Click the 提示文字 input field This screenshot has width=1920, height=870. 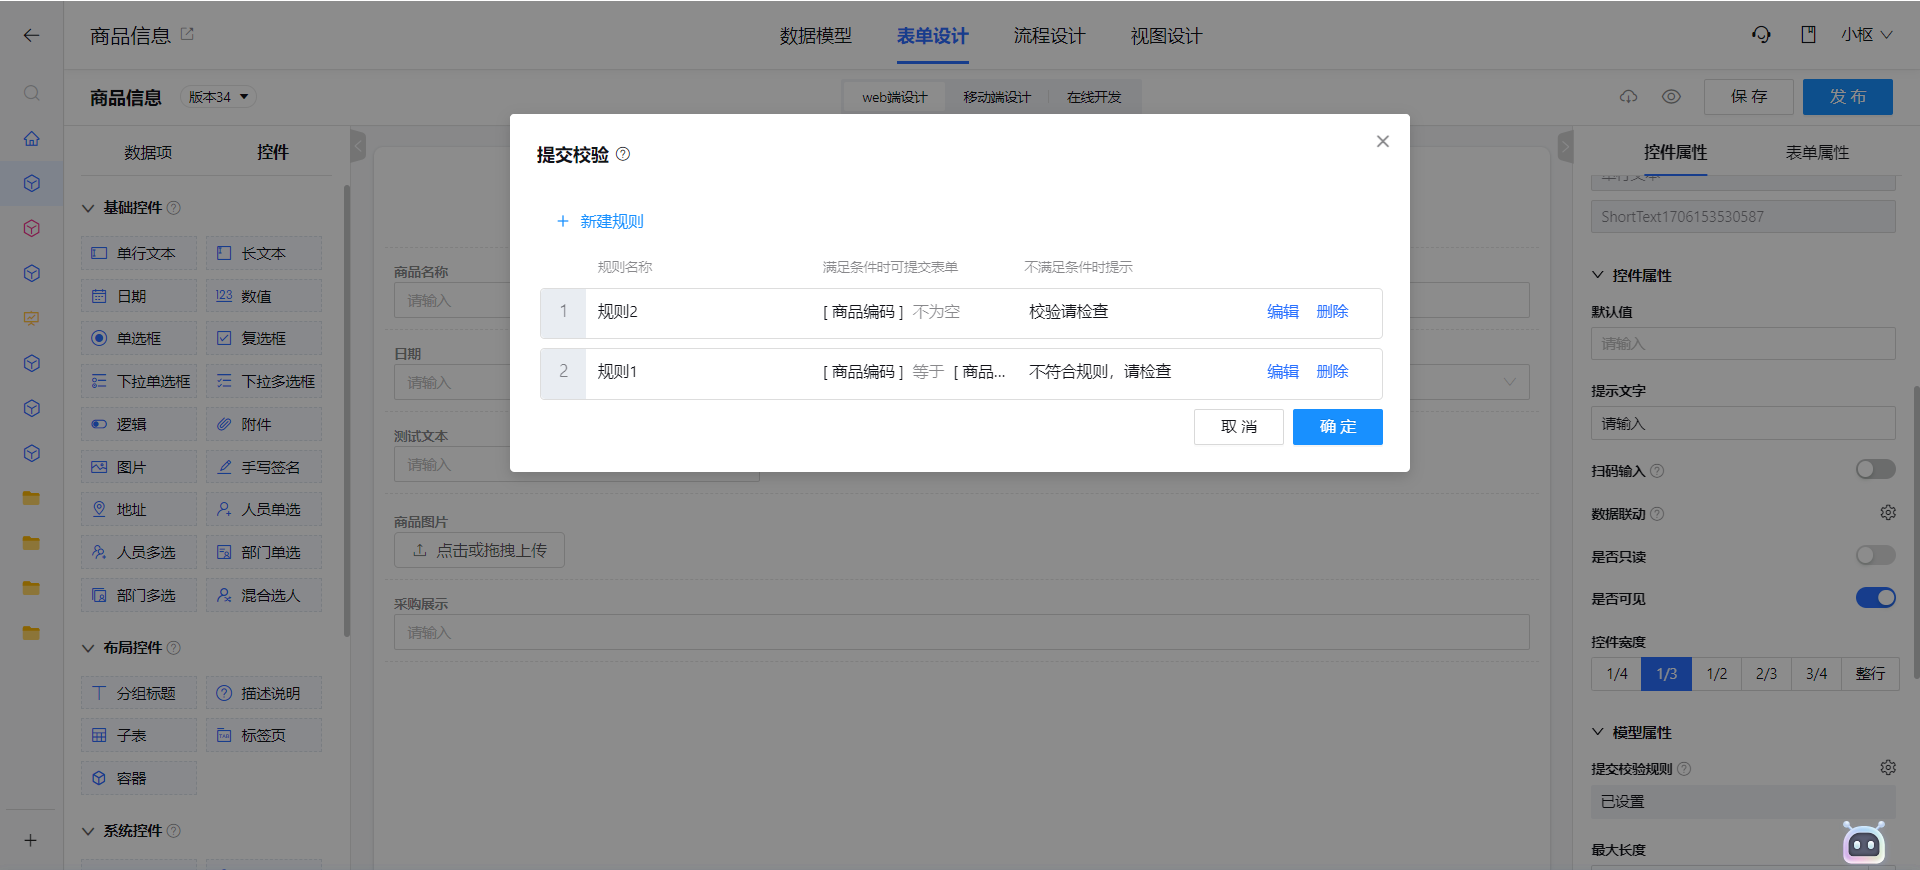(x=1743, y=423)
